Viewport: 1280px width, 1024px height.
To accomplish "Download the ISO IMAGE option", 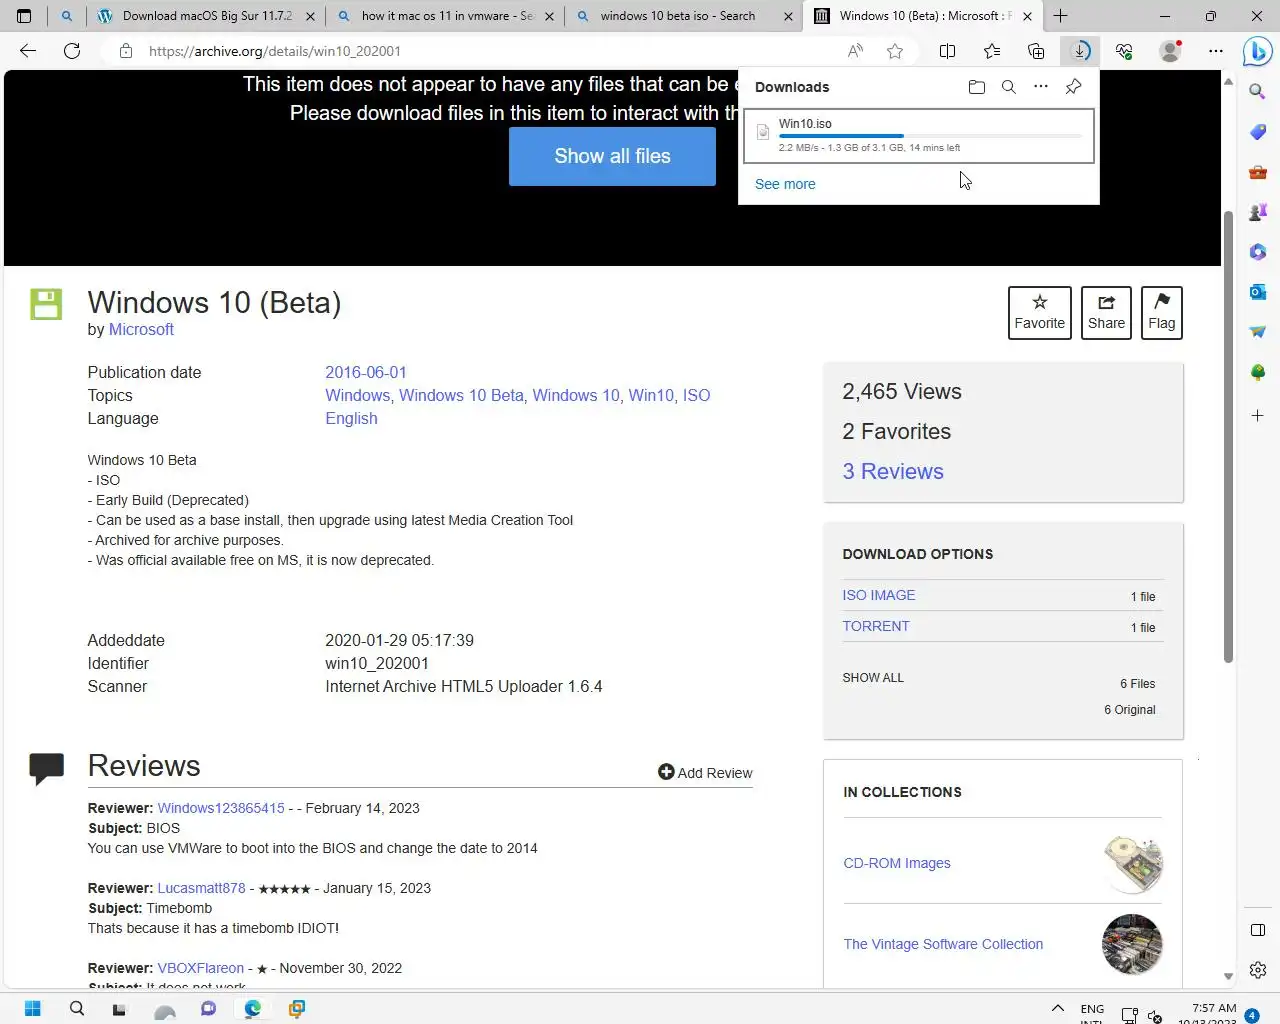I will (x=879, y=595).
